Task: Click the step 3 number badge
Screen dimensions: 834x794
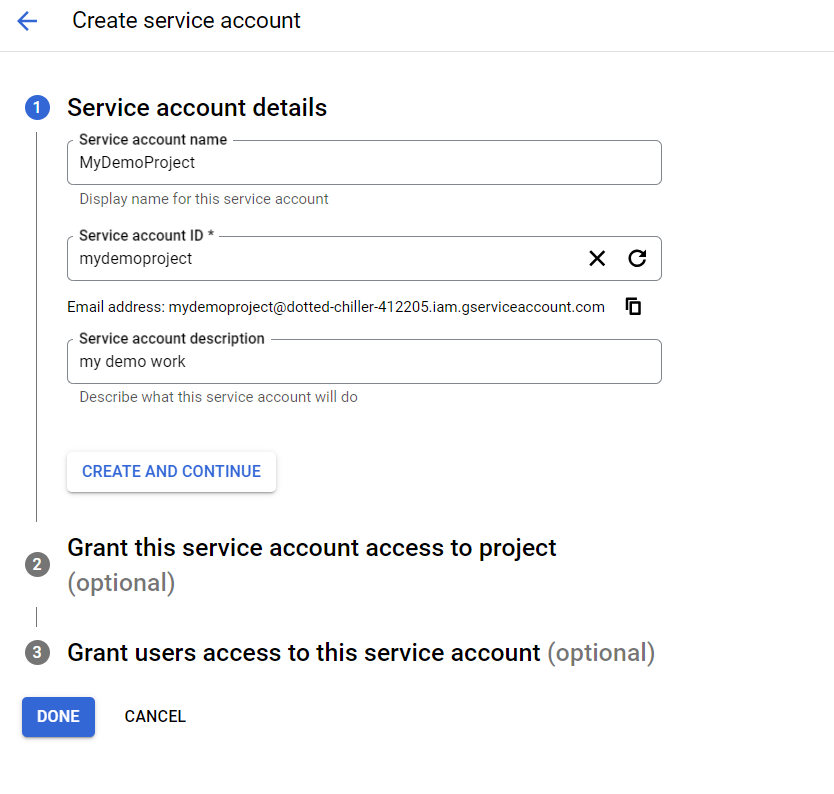Action: click(37, 653)
